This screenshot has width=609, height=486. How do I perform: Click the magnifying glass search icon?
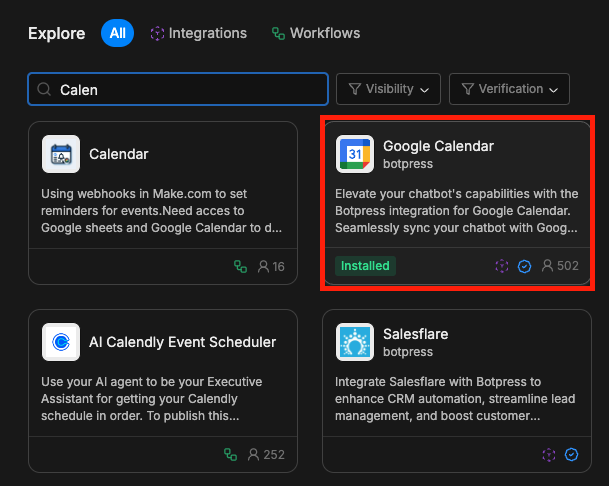[x=44, y=89]
